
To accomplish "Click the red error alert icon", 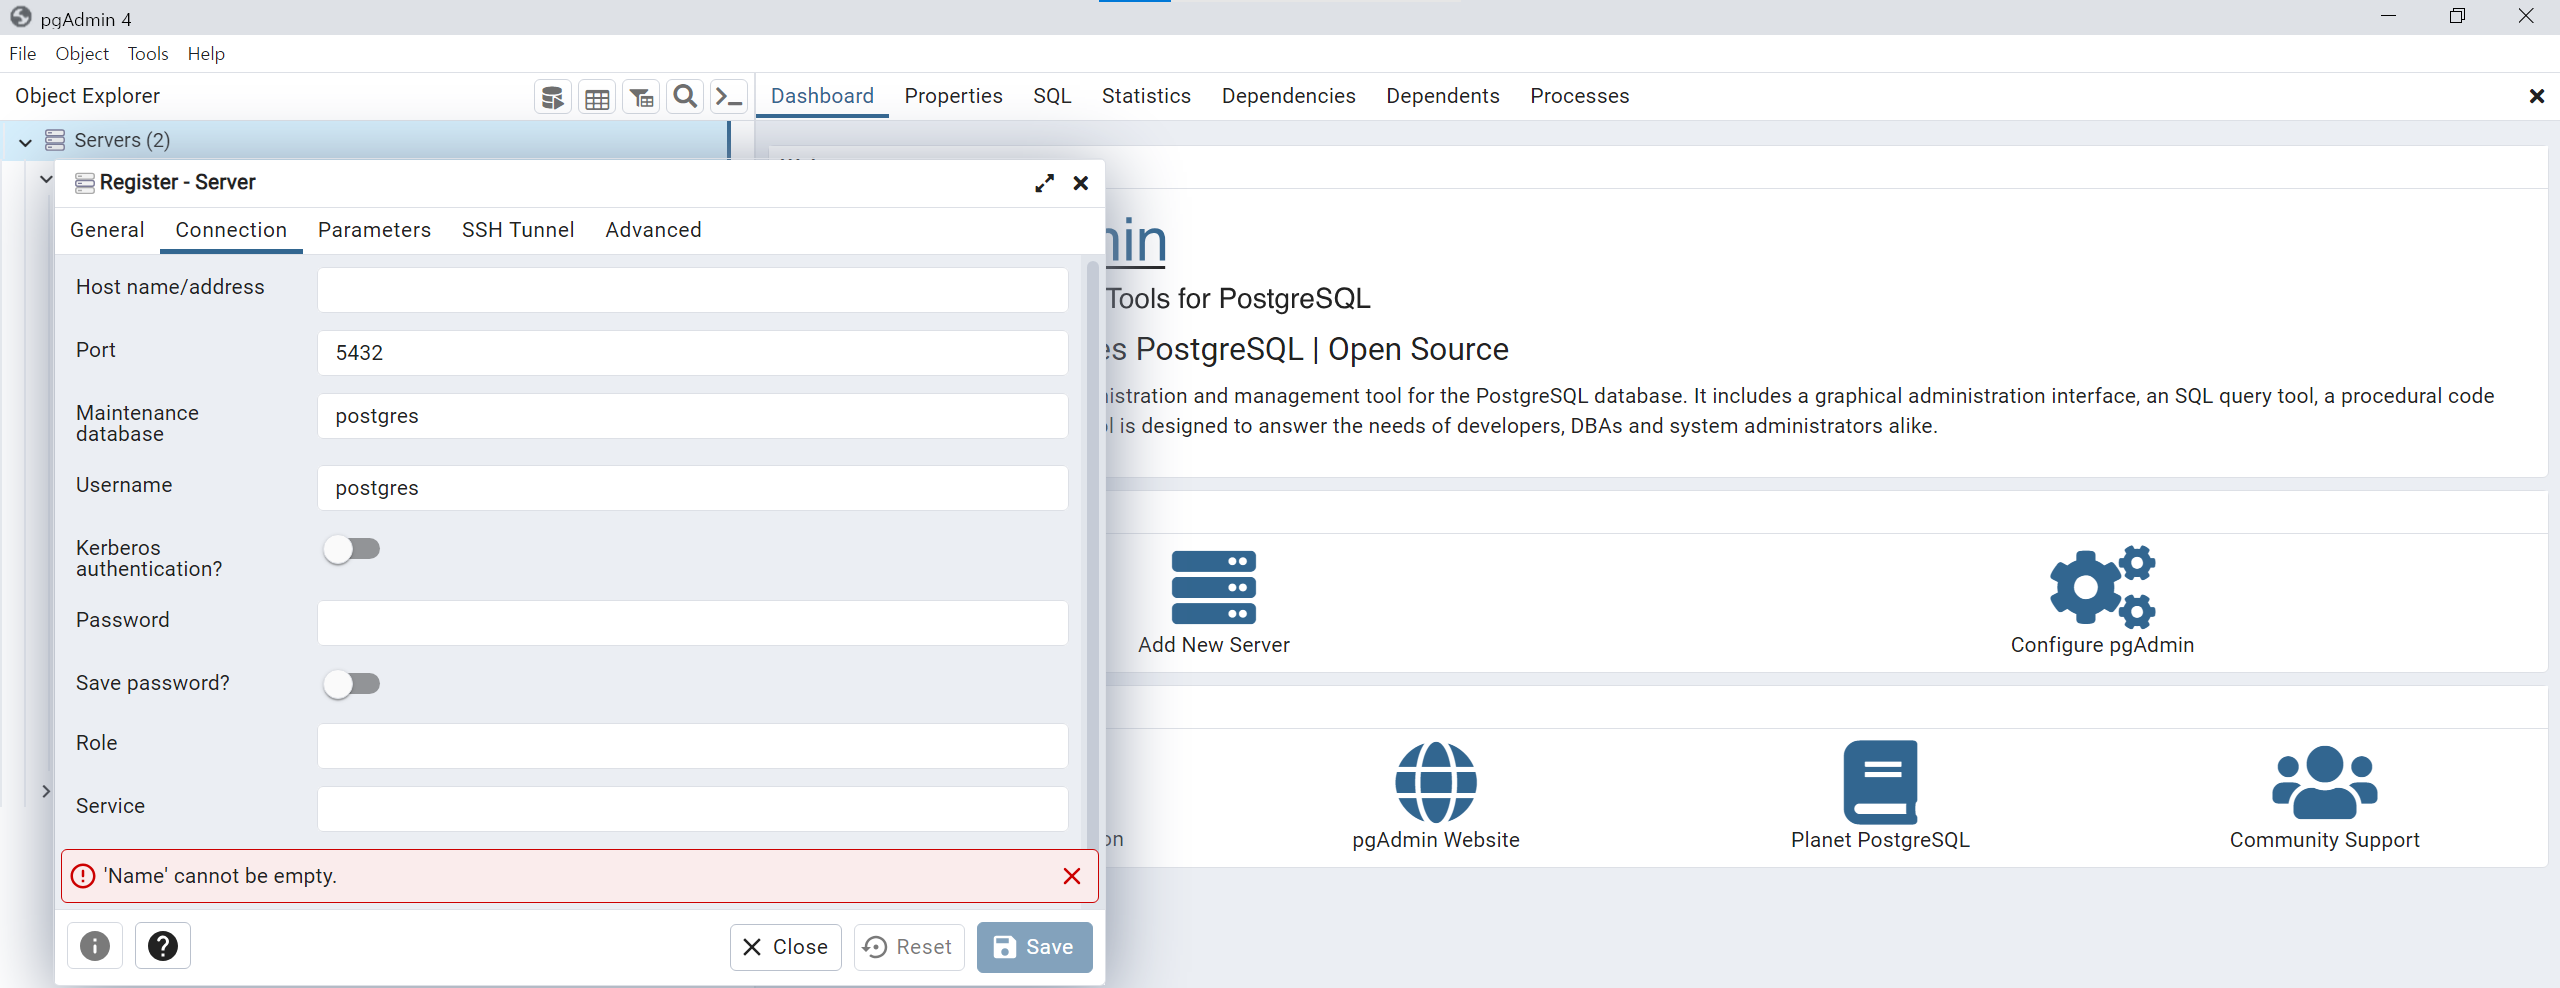I will tap(83, 876).
